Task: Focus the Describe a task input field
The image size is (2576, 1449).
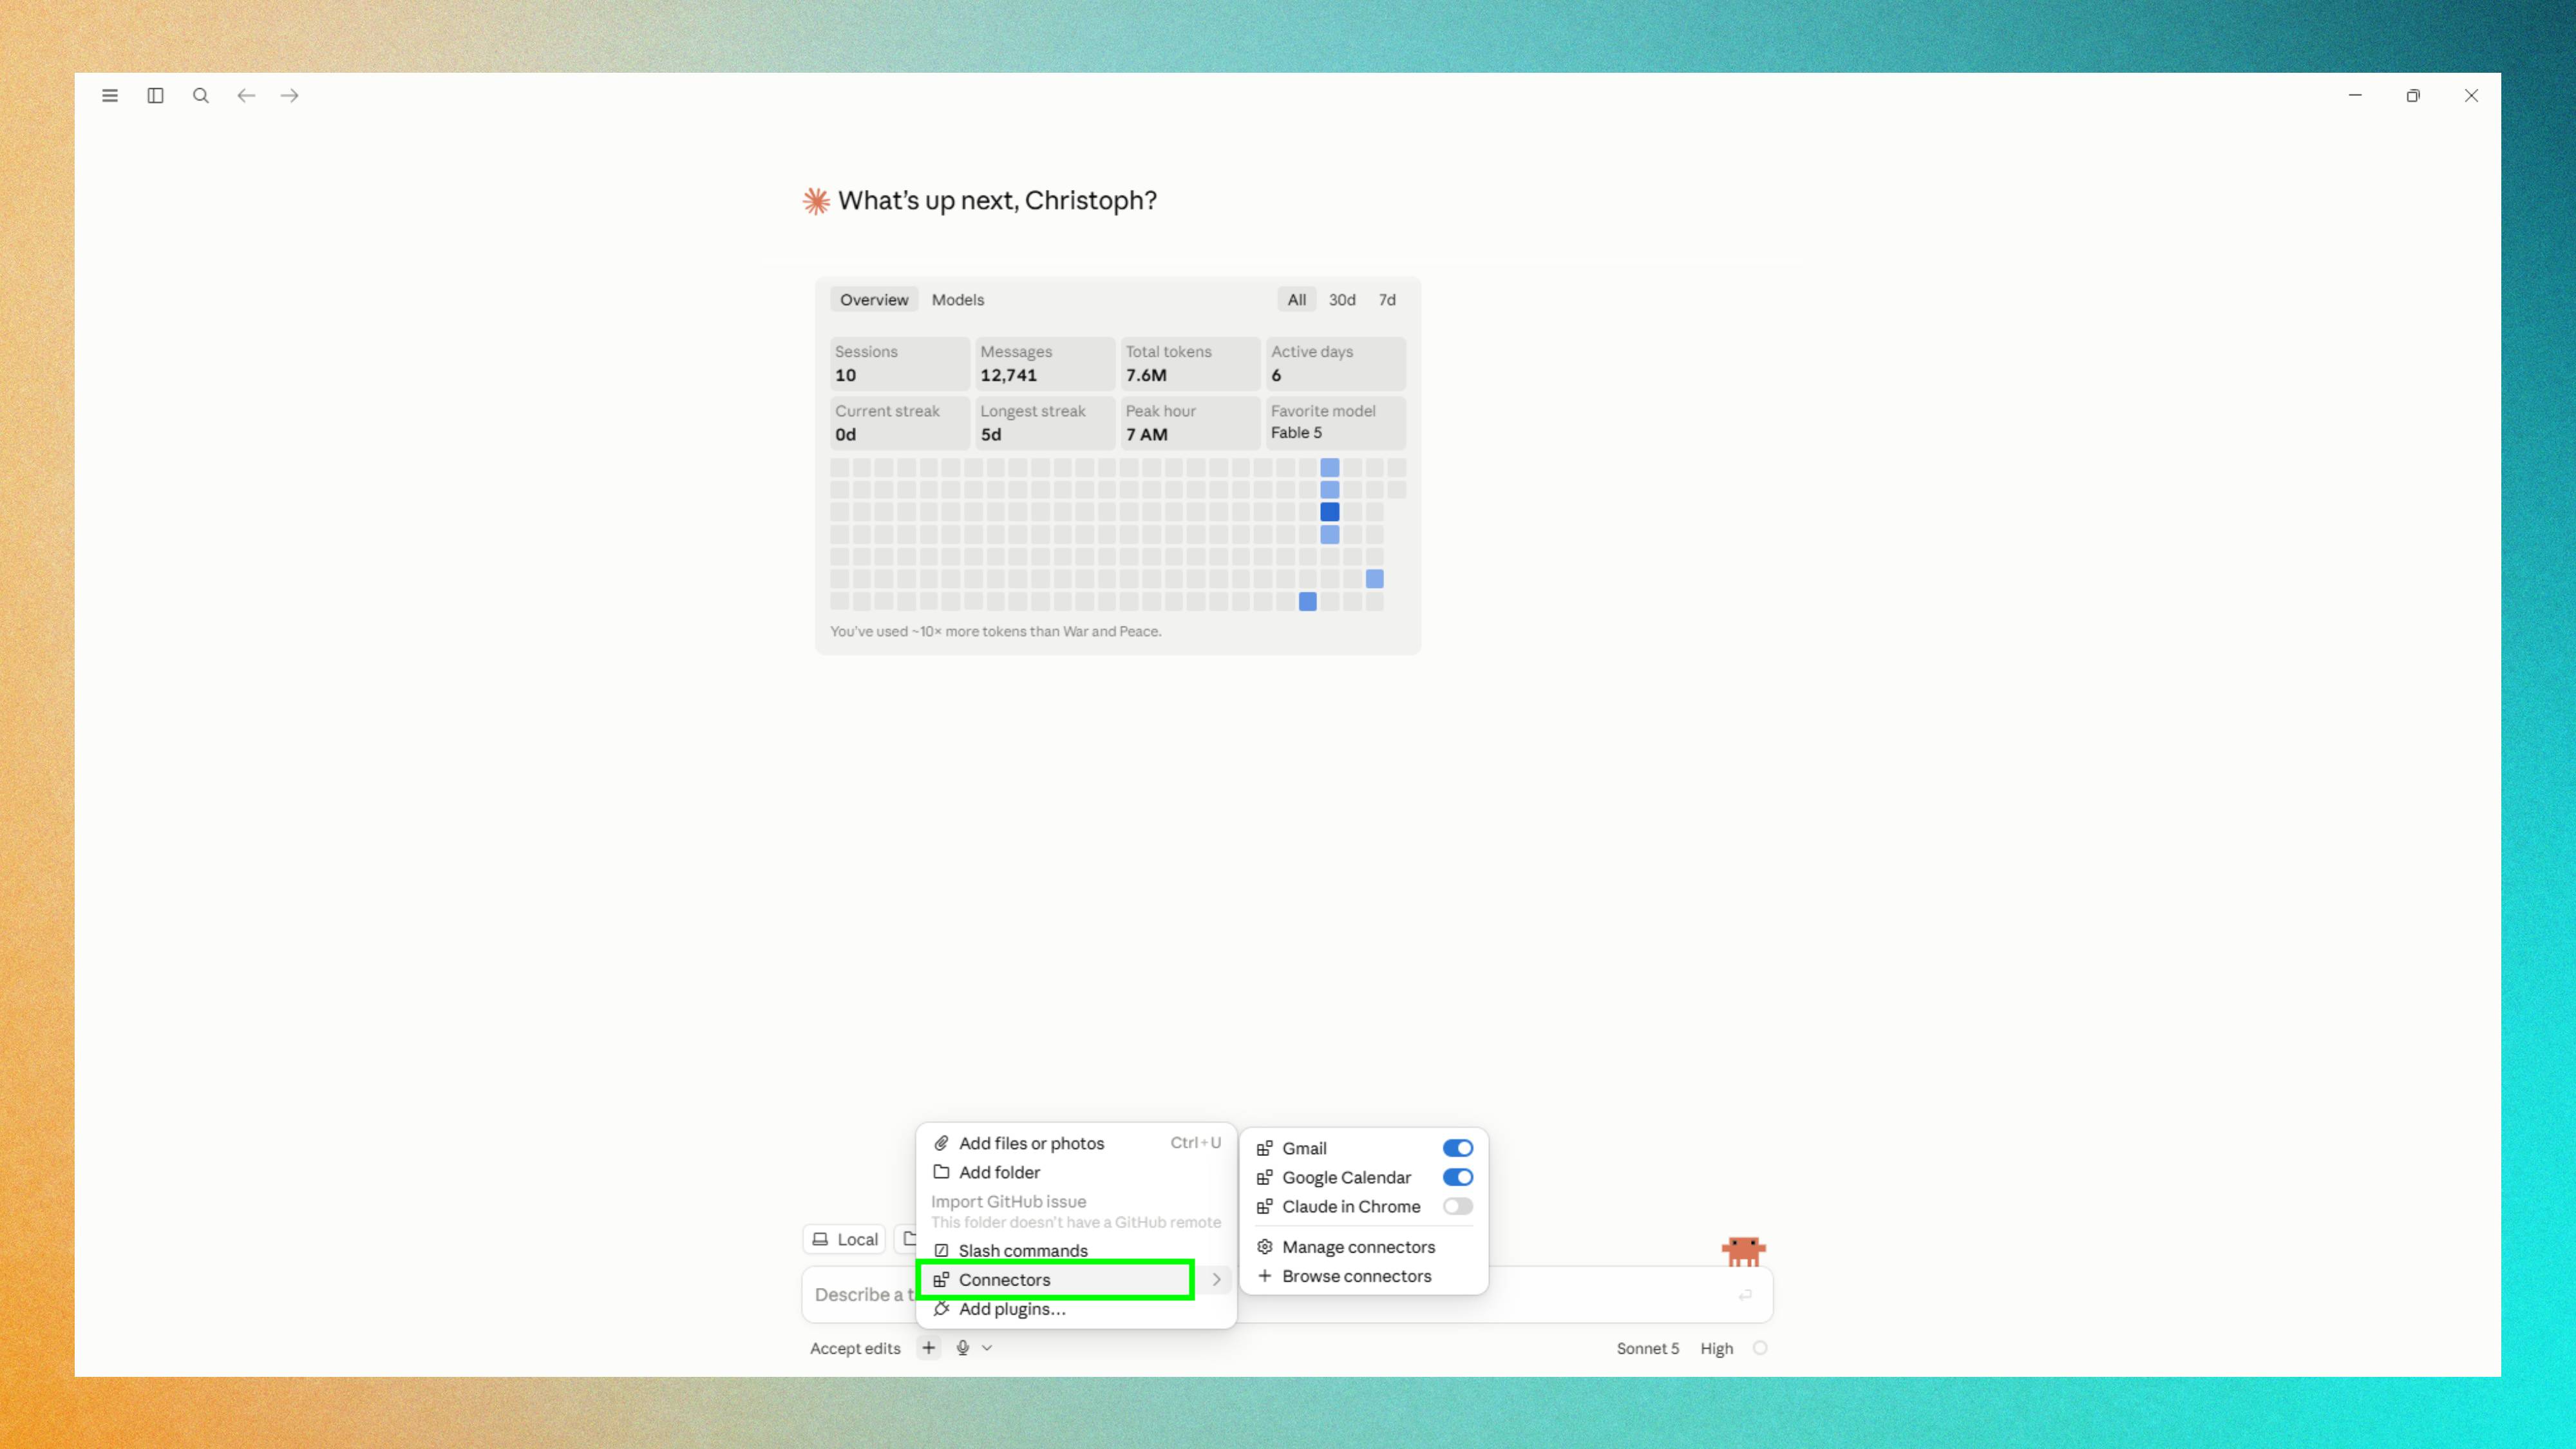Action: coord(1287,1294)
